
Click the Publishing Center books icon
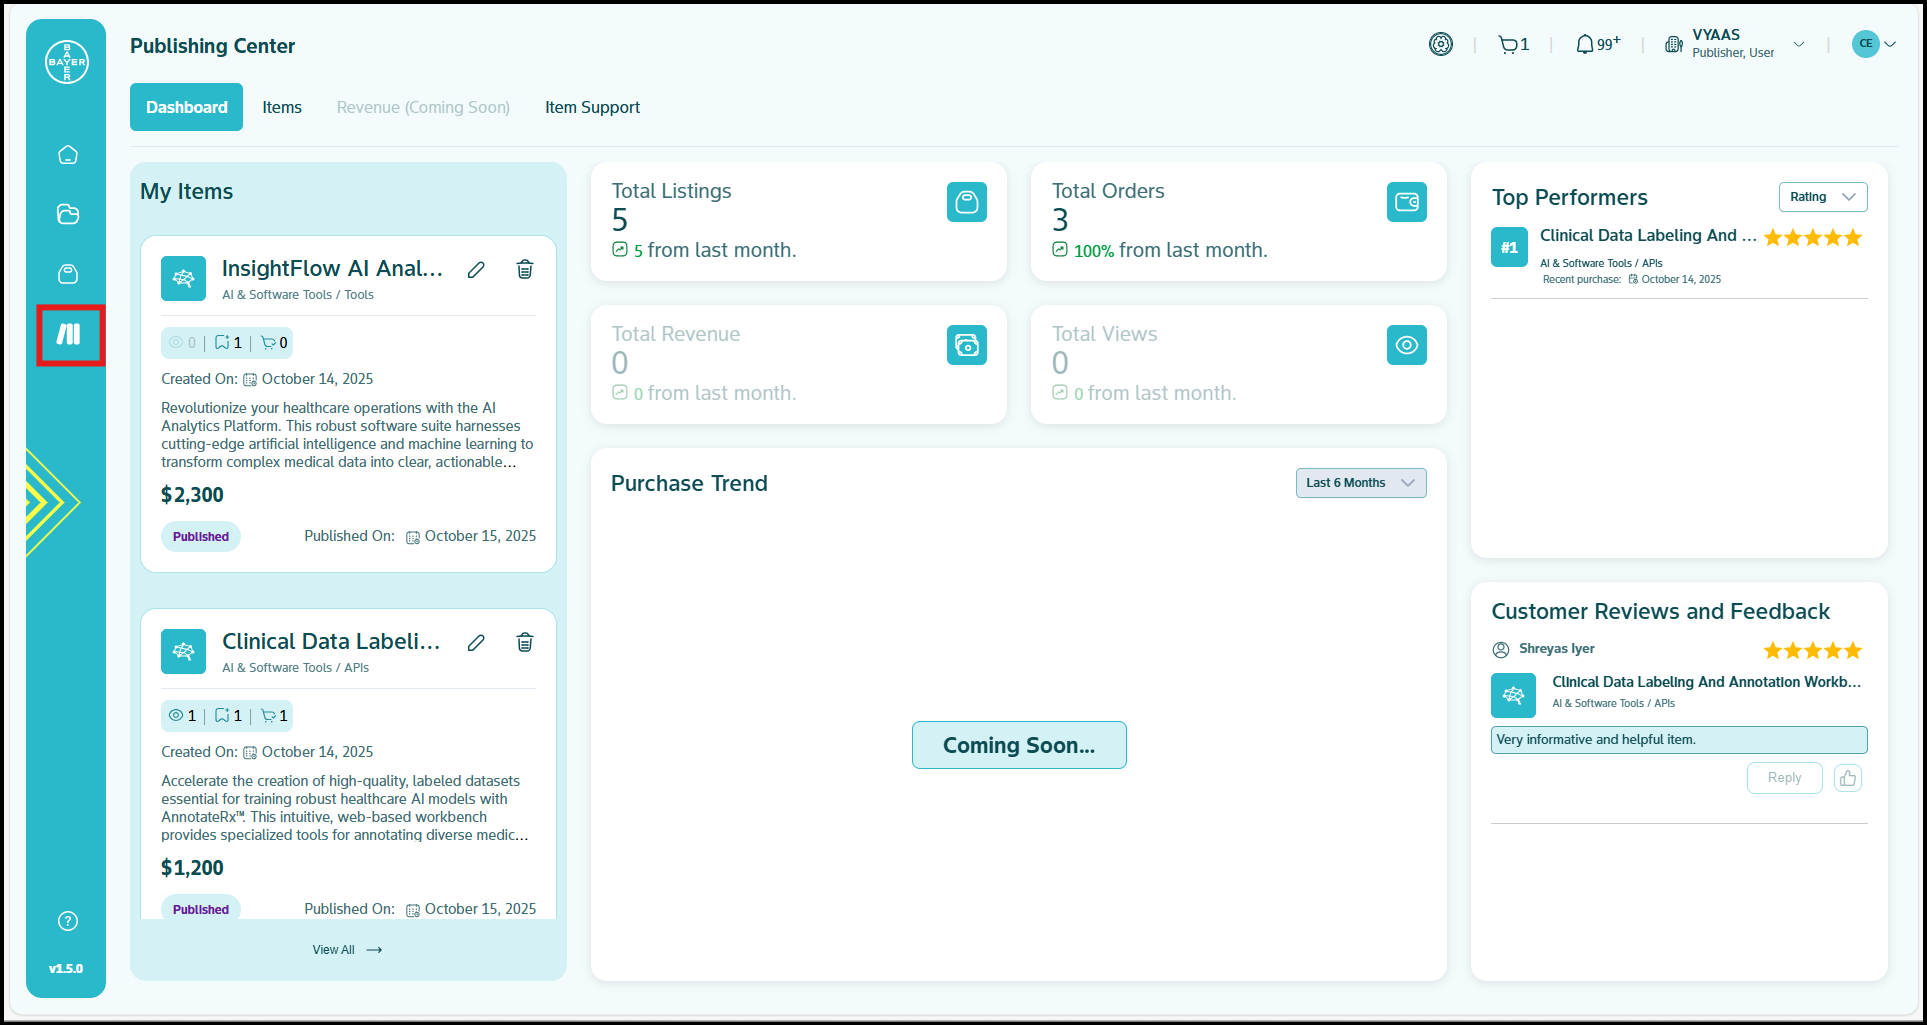click(69, 335)
